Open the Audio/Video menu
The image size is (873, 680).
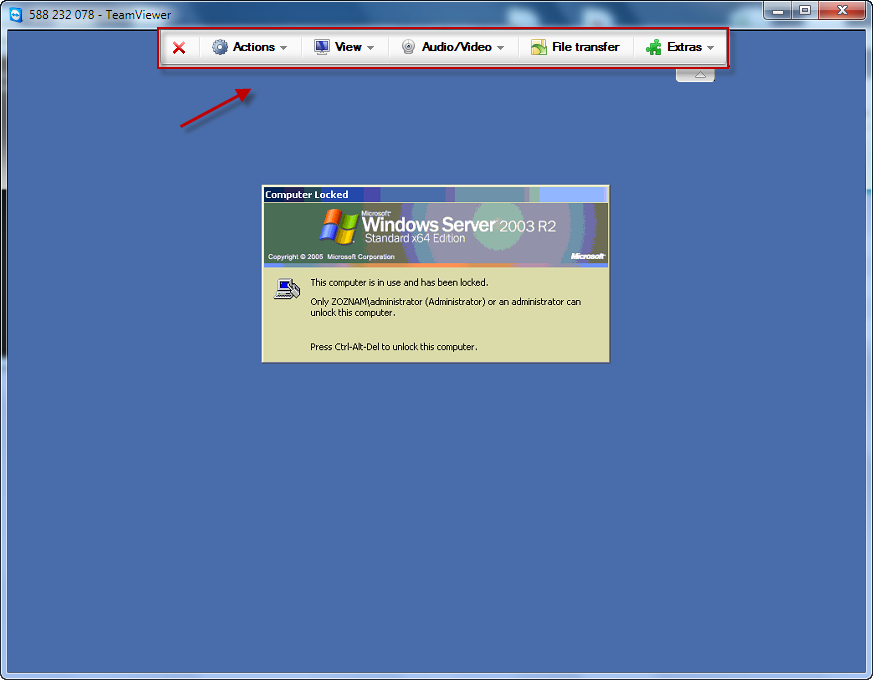coord(453,47)
